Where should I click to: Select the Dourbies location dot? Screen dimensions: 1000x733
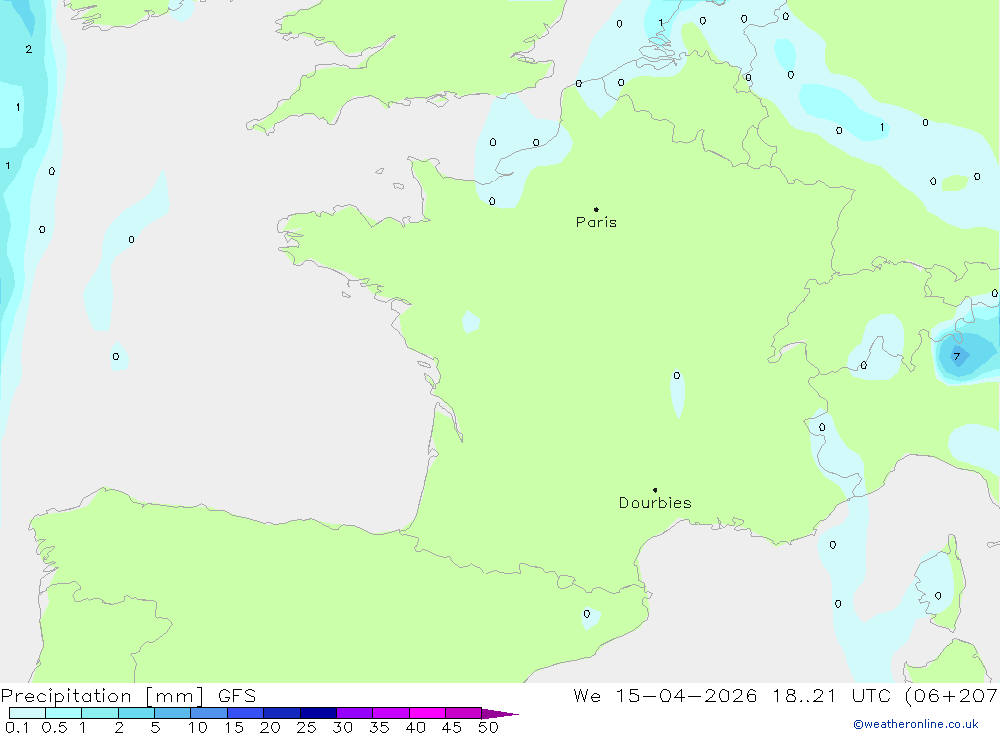tap(655, 490)
